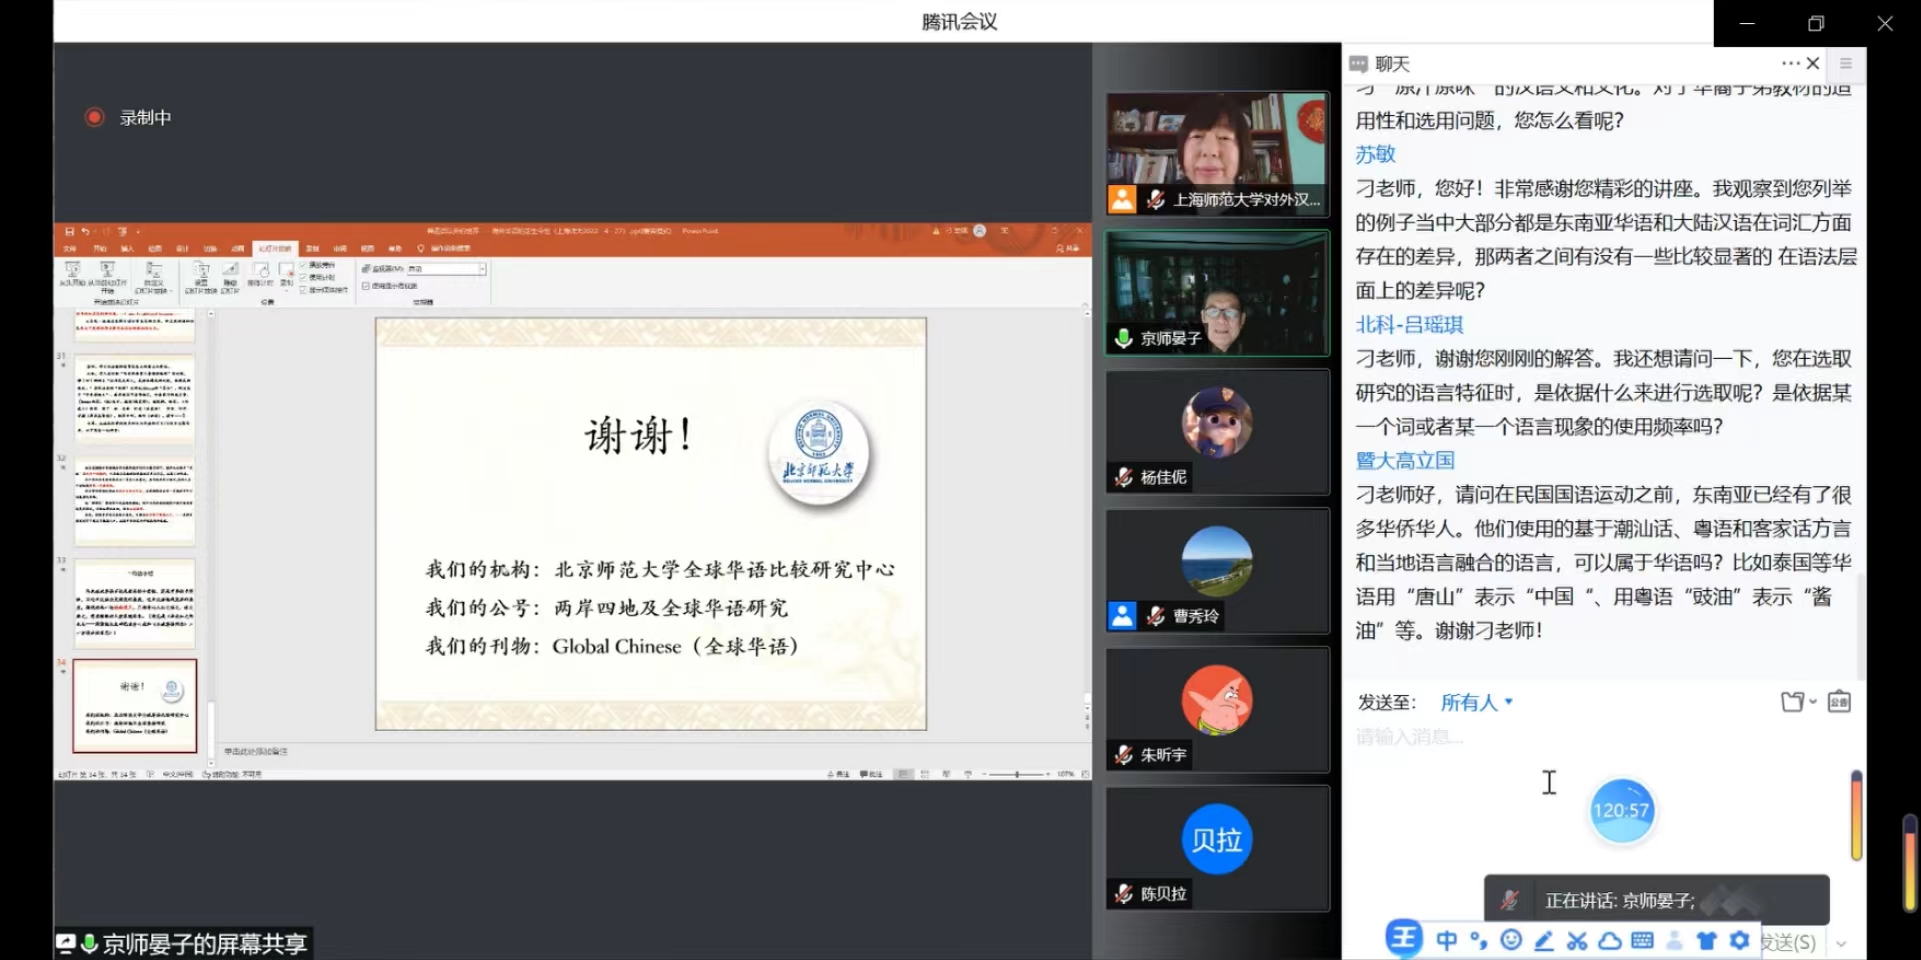Screen dimensions: 1921x960
Task: Open the 所有人 recipient dropdown
Action: [x=1476, y=703]
